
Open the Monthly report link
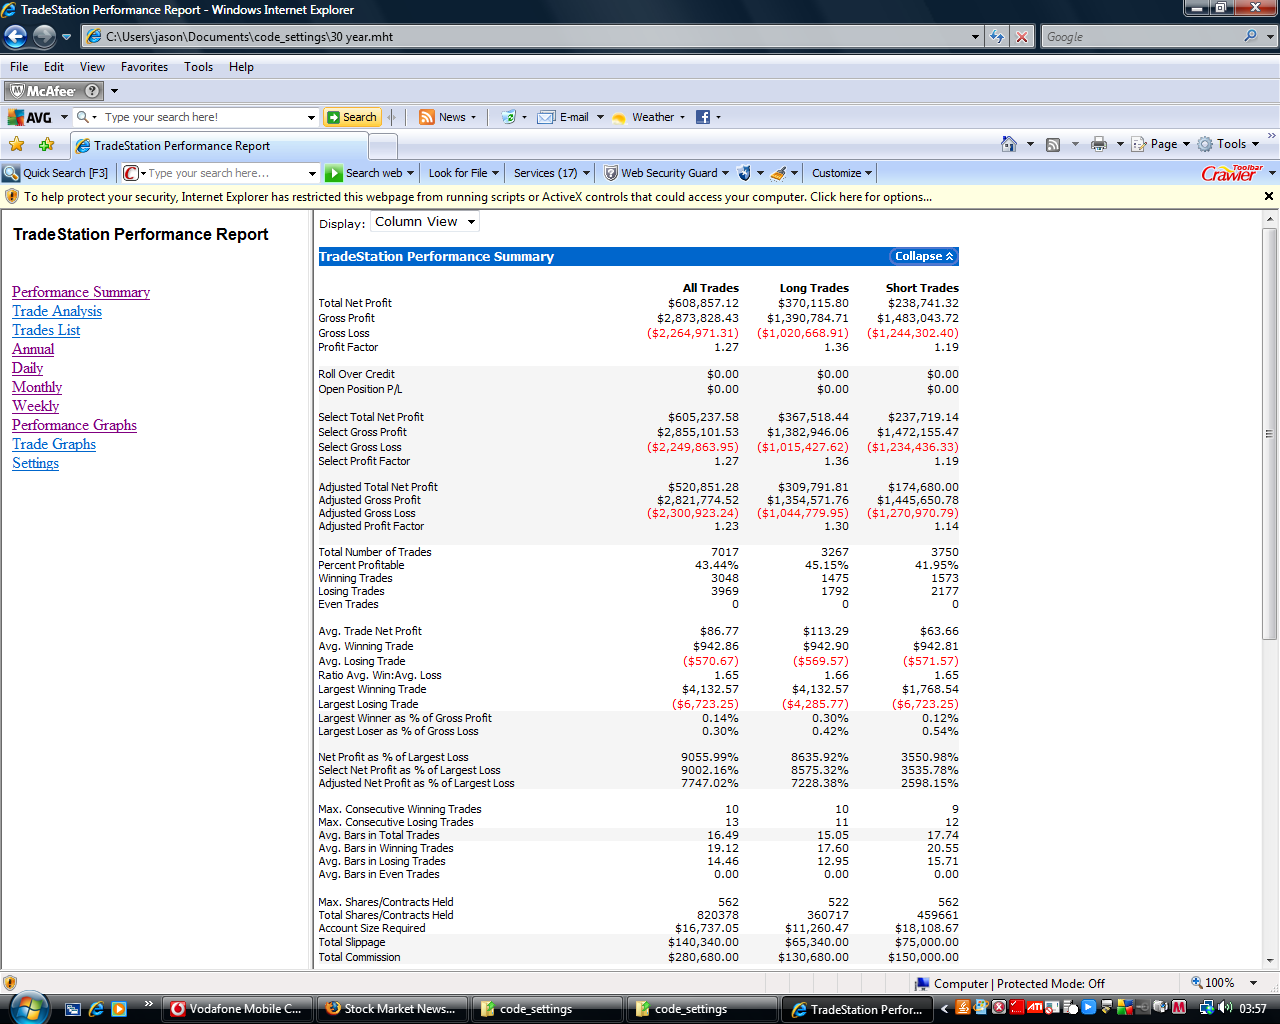point(37,387)
